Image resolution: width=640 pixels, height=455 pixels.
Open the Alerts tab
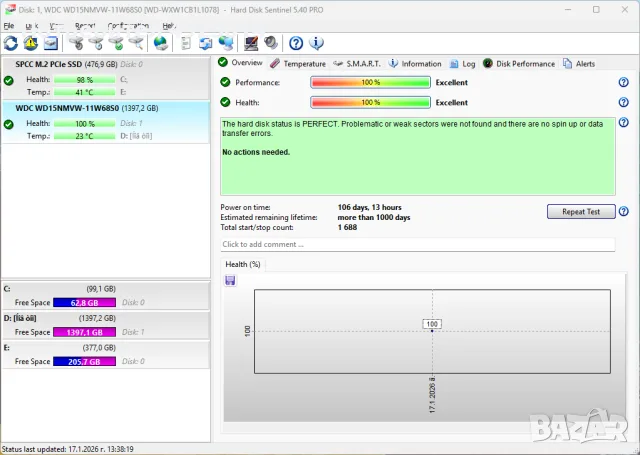pos(579,64)
